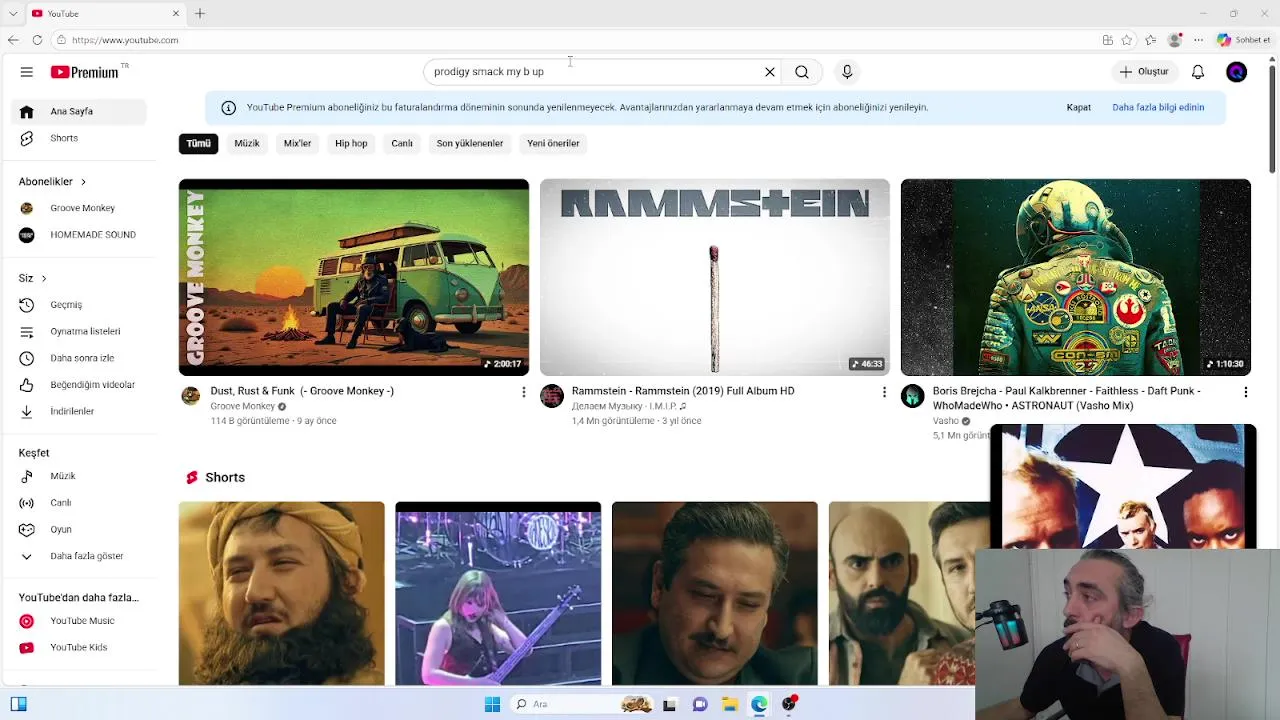Image resolution: width=1280 pixels, height=720 pixels.
Task: Select the Son yüklenenler filter chip
Action: point(470,143)
